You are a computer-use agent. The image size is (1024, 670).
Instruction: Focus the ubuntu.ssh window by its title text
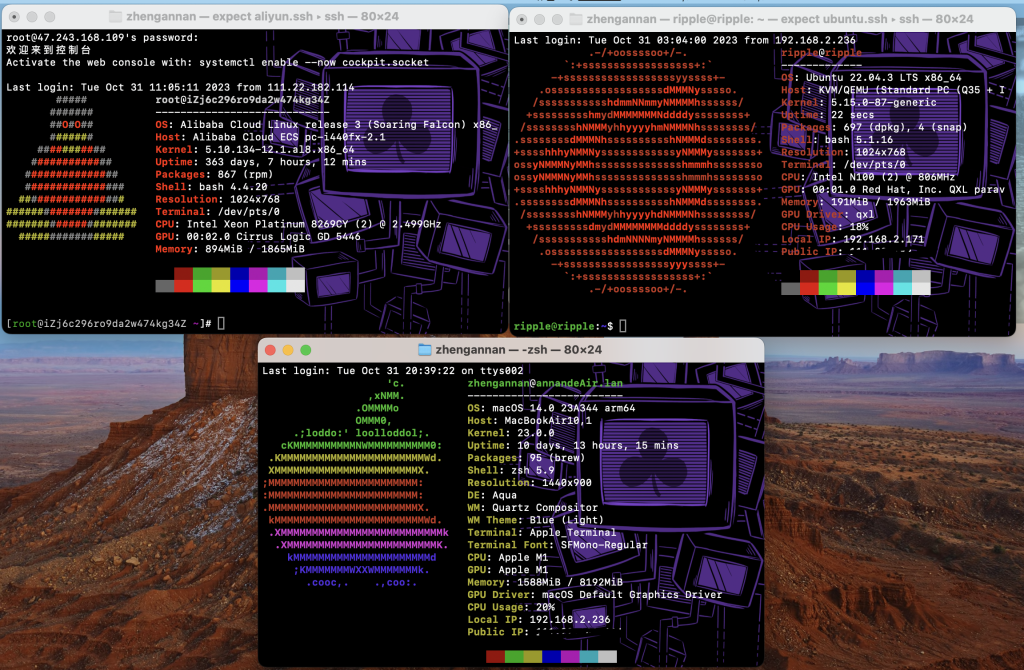point(780,19)
